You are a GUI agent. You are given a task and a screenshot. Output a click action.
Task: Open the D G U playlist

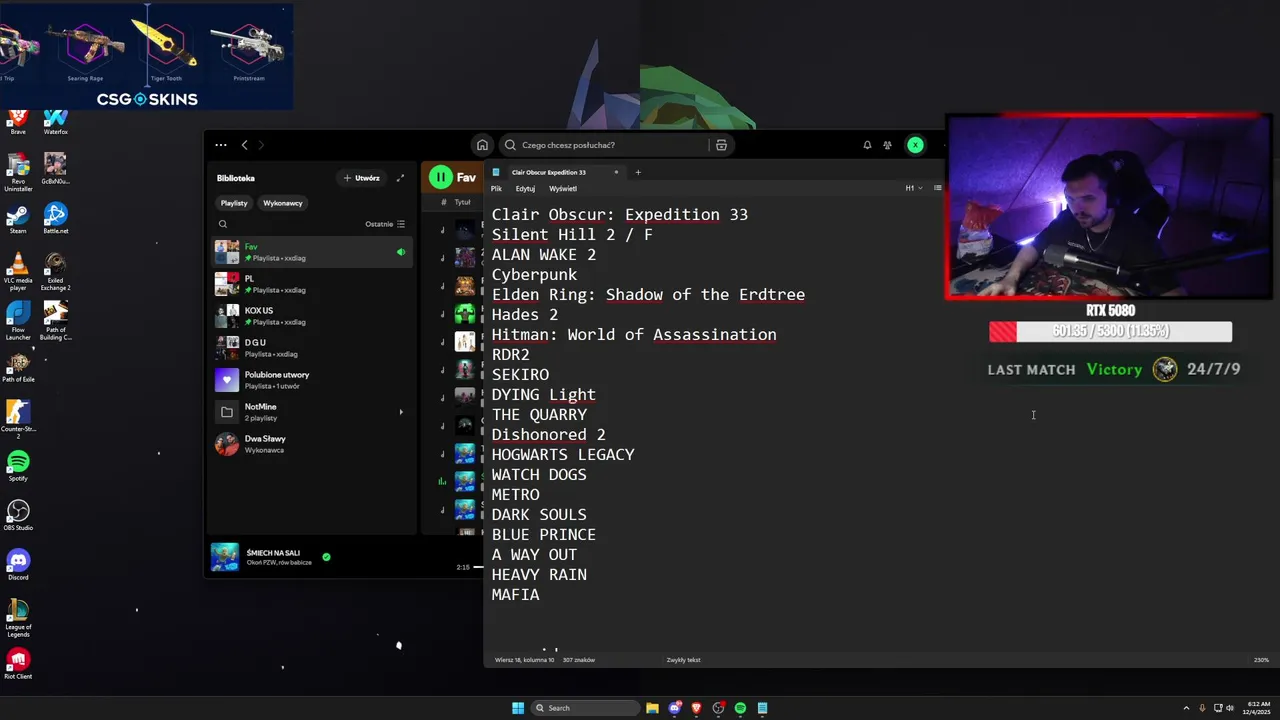click(313, 348)
